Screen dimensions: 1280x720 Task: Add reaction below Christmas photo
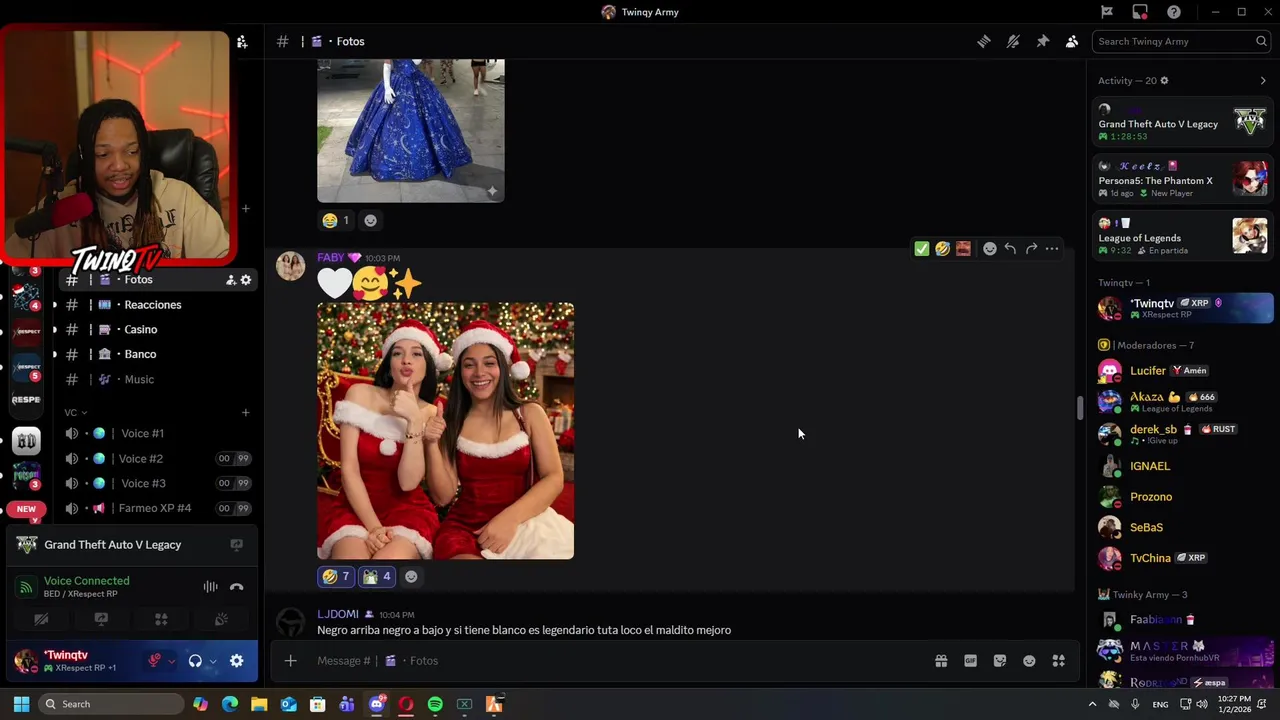[411, 576]
